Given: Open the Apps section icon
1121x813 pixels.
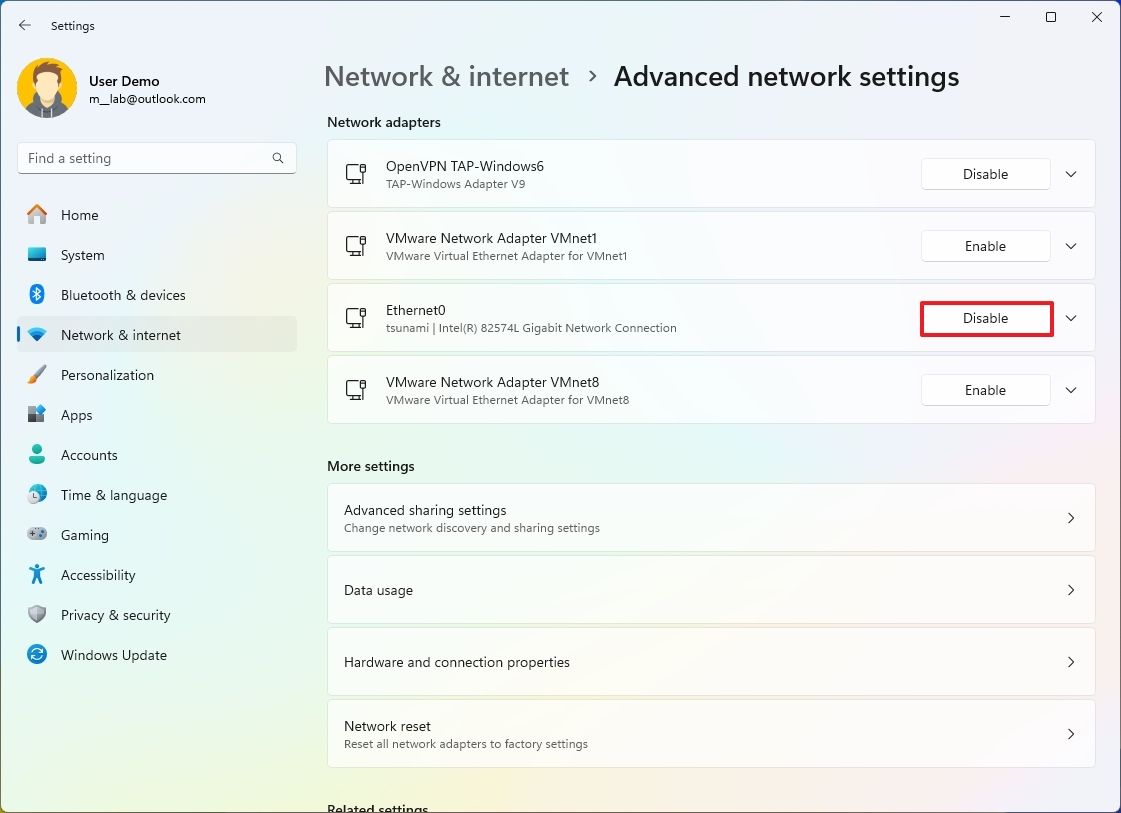Looking at the screenshot, I should (x=37, y=415).
